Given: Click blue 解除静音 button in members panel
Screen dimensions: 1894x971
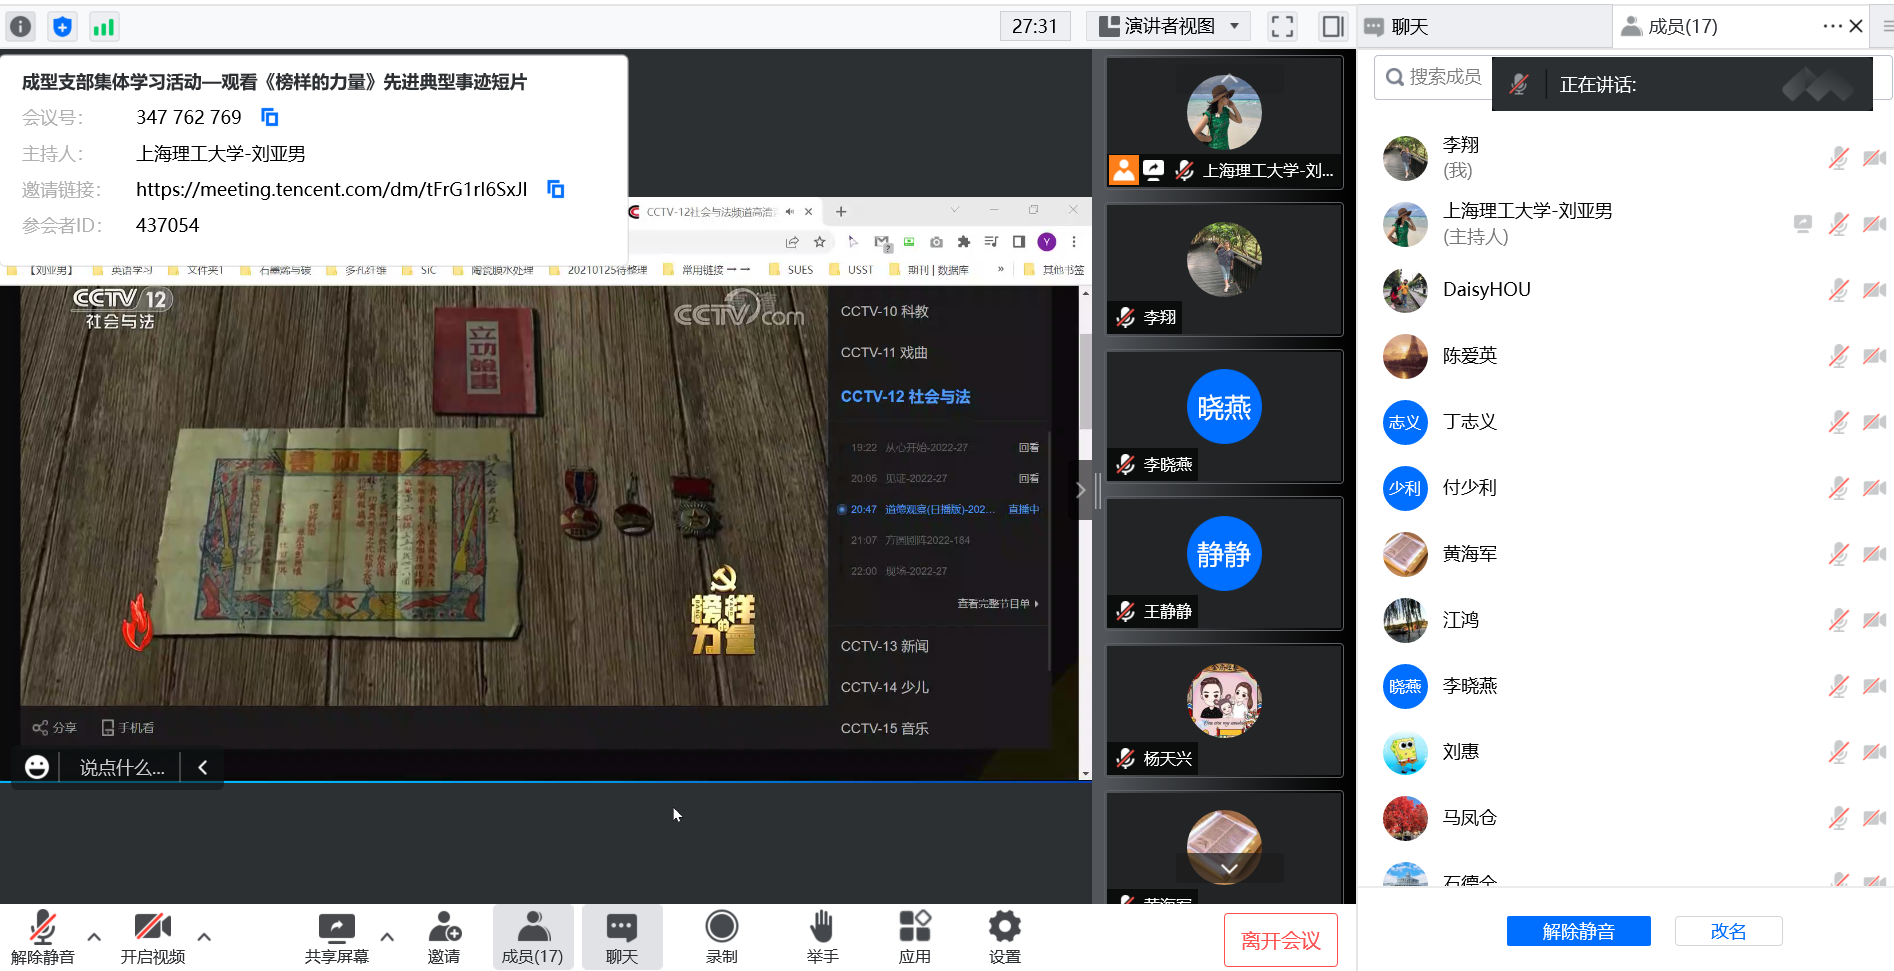Looking at the screenshot, I should click(1578, 931).
